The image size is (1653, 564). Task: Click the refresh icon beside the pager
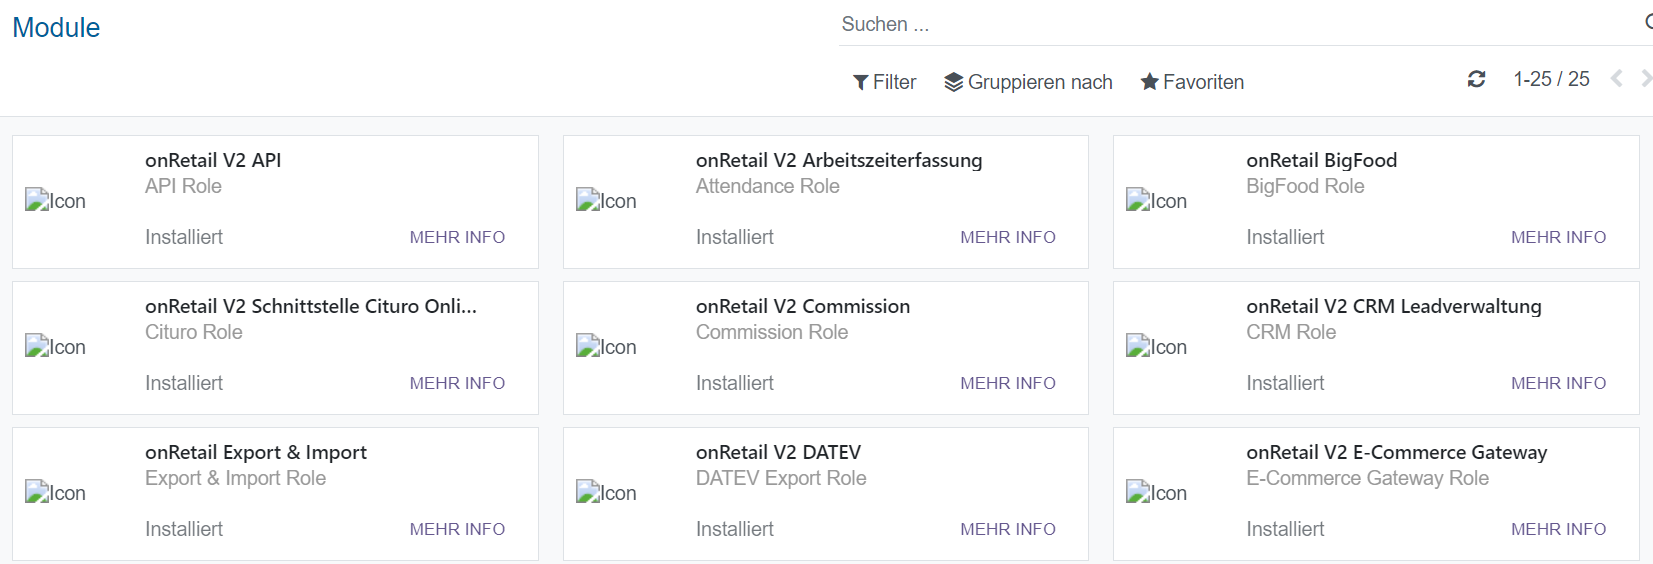click(x=1476, y=79)
